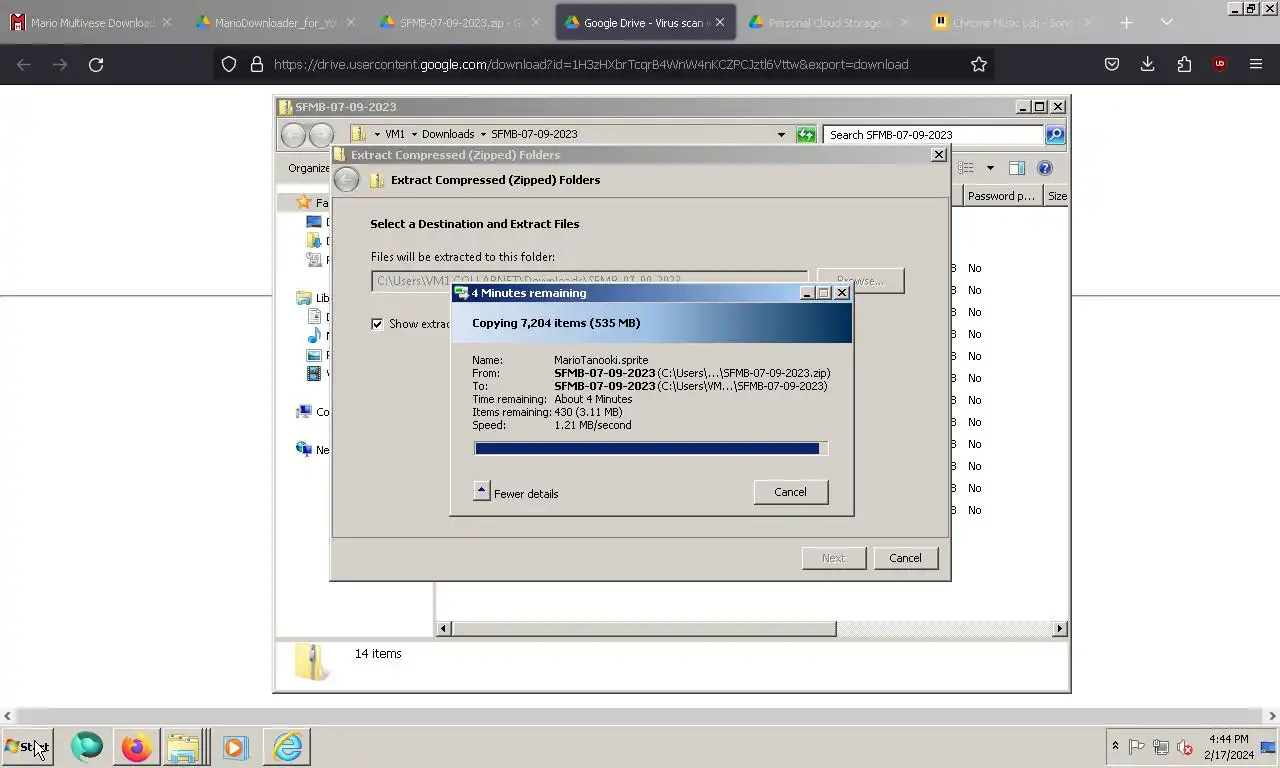This screenshot has width=1280, height=768.
Task: Toggle 'Show extracted files' checkbox
Action: tap(377, 324)
